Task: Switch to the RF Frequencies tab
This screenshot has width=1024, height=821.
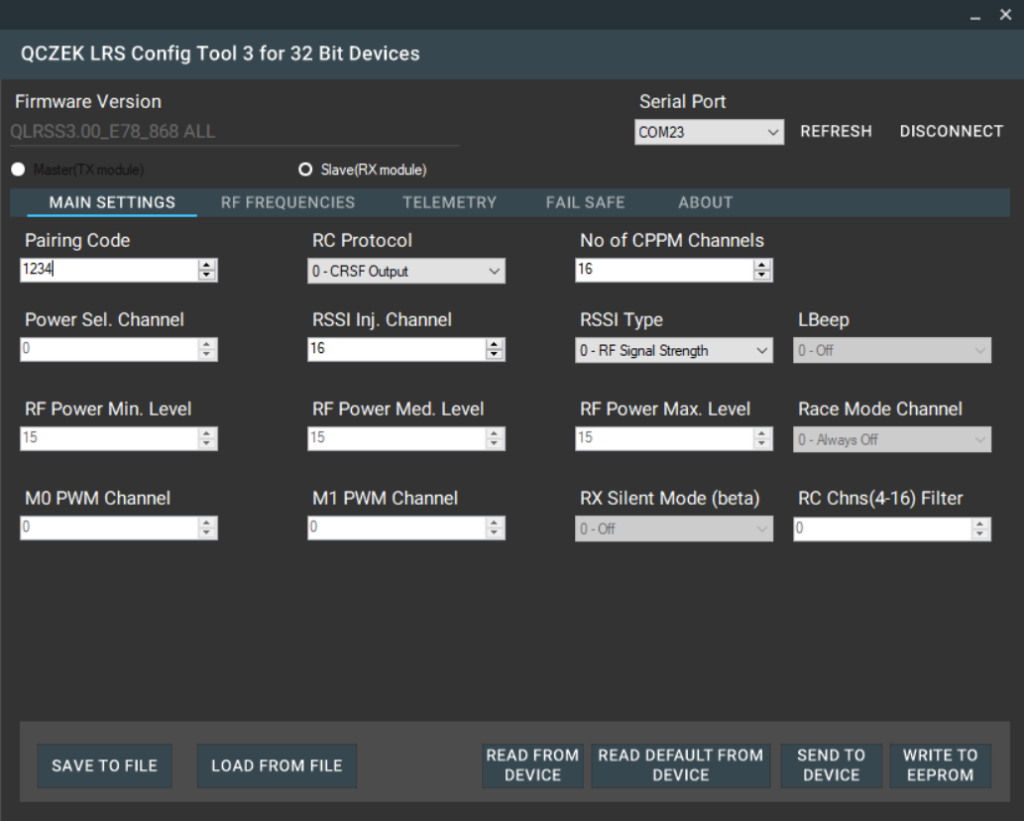Action: tap(287, 202)
